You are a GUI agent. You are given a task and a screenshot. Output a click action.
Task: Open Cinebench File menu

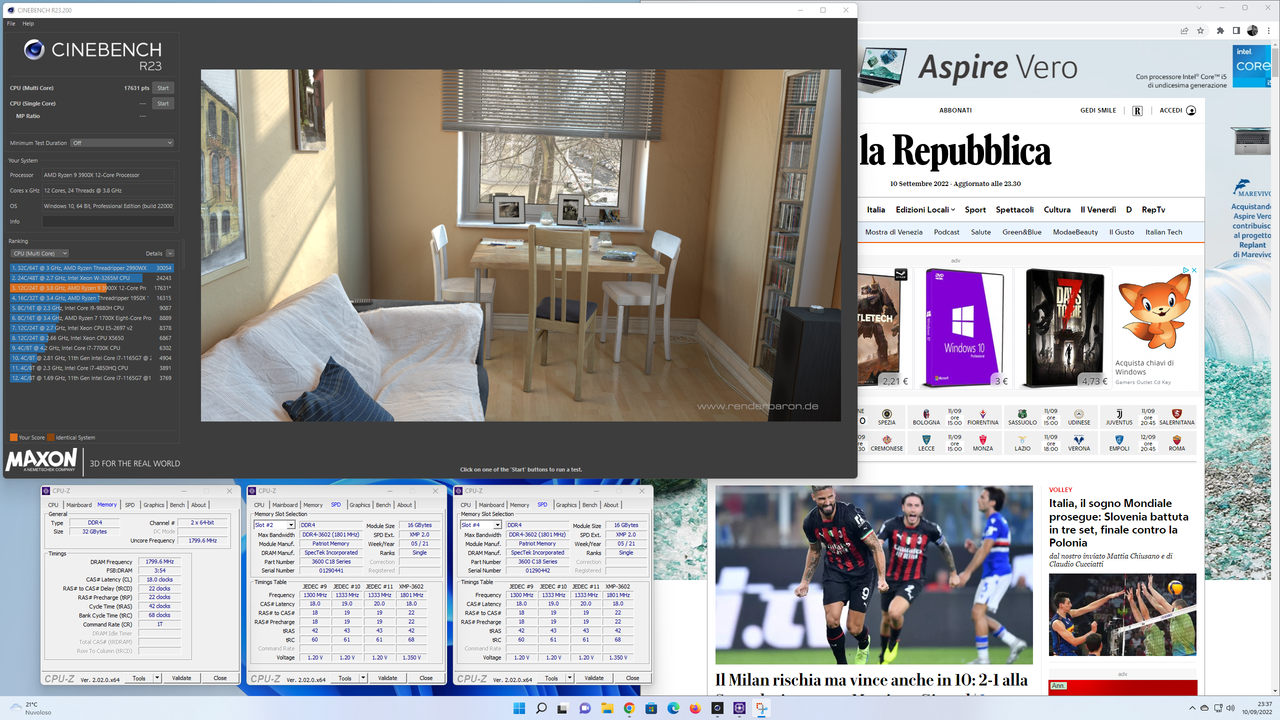click(11, 23)
